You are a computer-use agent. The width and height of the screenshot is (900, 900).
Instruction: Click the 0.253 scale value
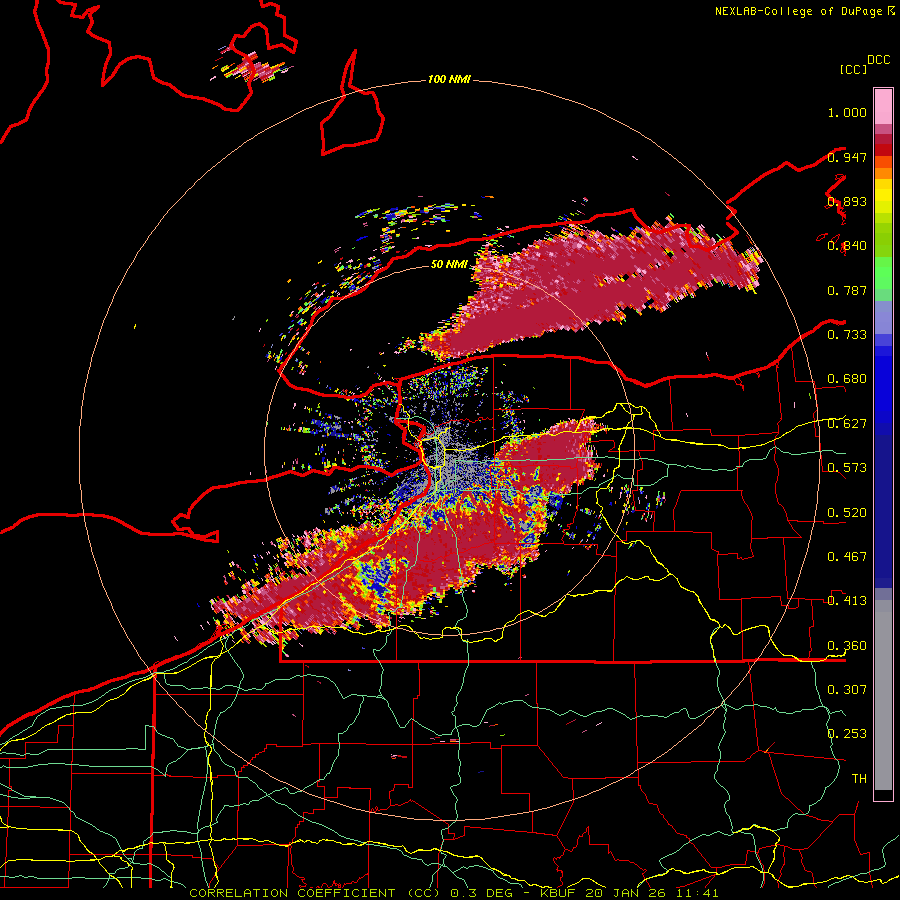847,734
